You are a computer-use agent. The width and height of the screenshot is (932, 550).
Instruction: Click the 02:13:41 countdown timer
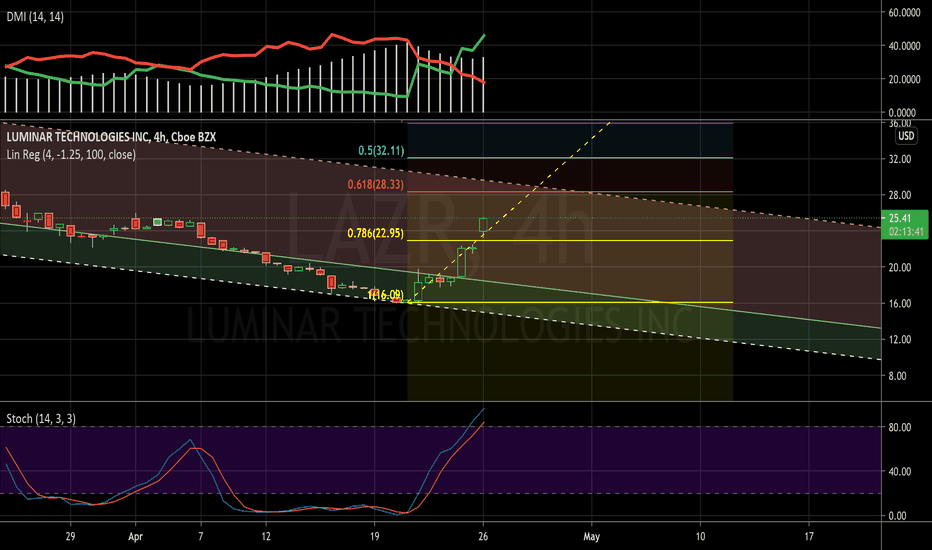click(x=906, y=231)
